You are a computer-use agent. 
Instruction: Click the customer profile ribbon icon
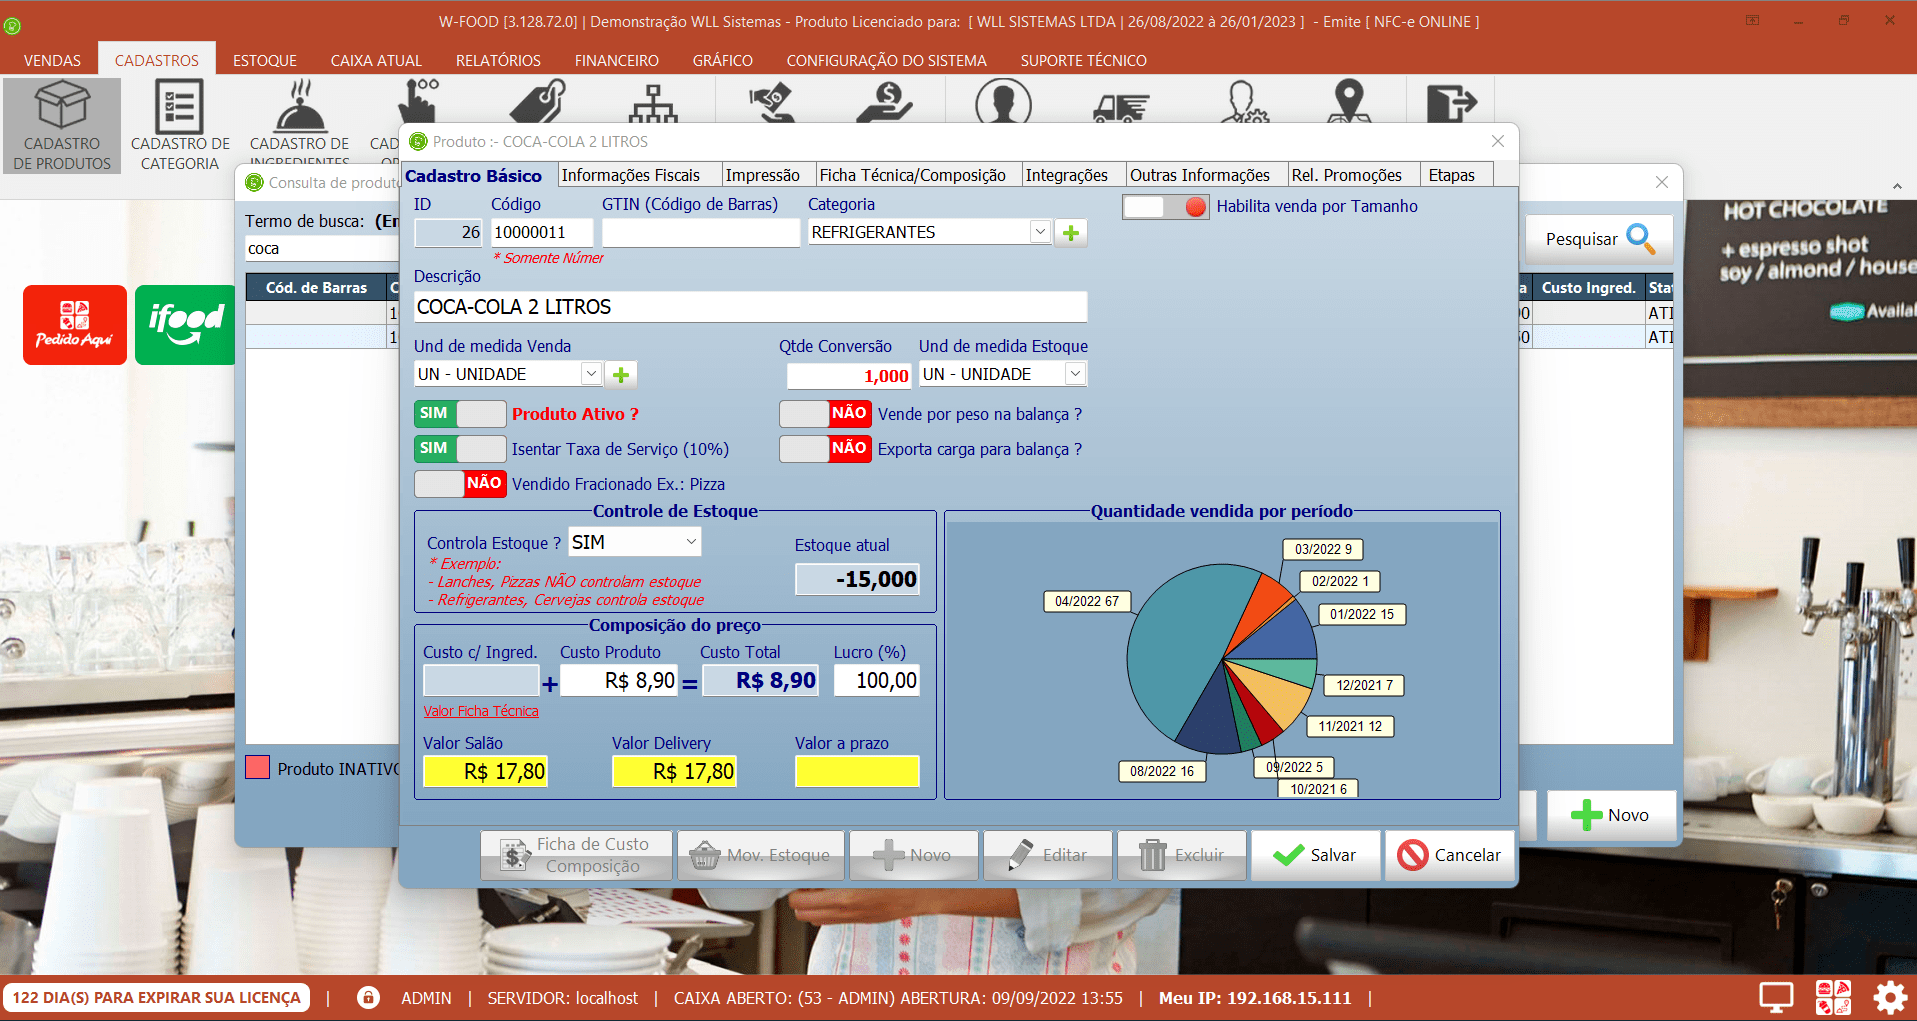click(x=1003, y=103)
